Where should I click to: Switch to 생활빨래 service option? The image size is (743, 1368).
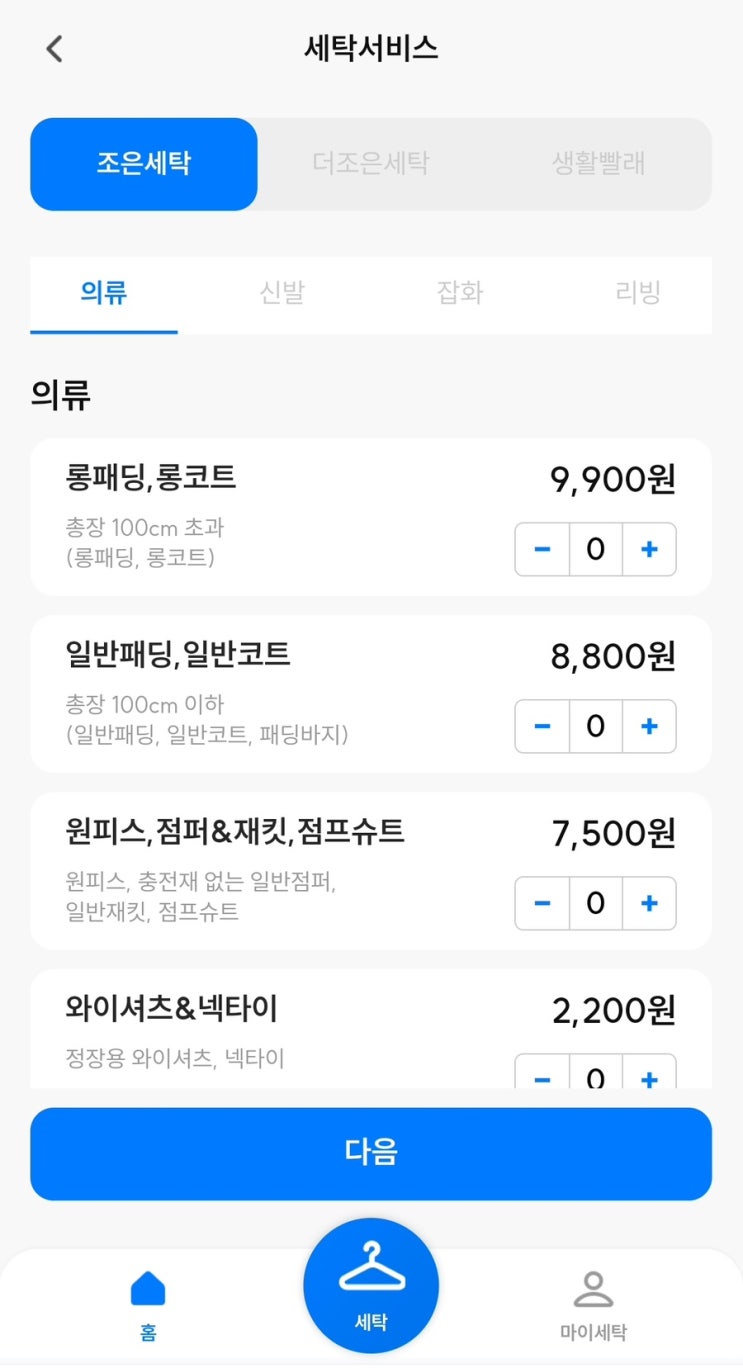598,164
